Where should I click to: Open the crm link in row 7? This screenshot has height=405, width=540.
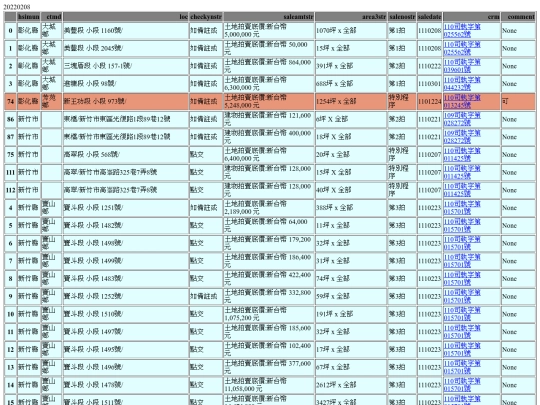tap(462, 261)
